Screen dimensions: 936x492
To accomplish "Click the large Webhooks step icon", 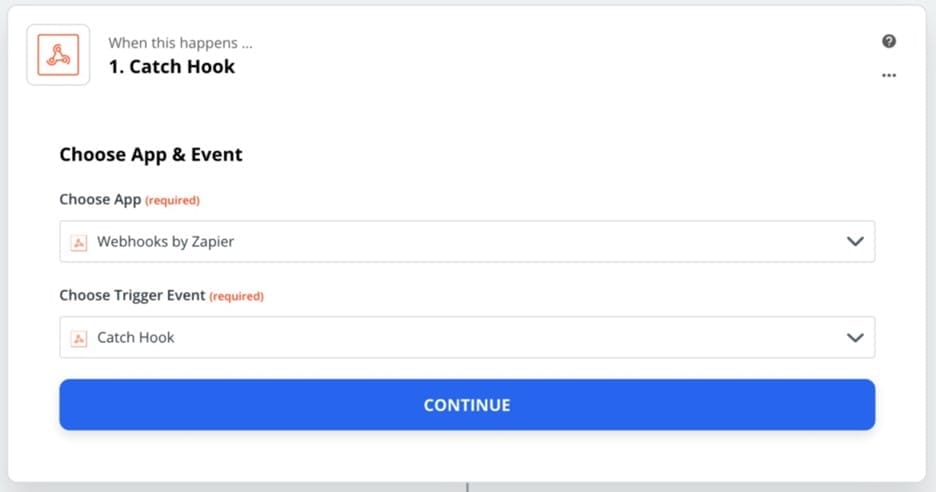I will click(x=58, y=55).
